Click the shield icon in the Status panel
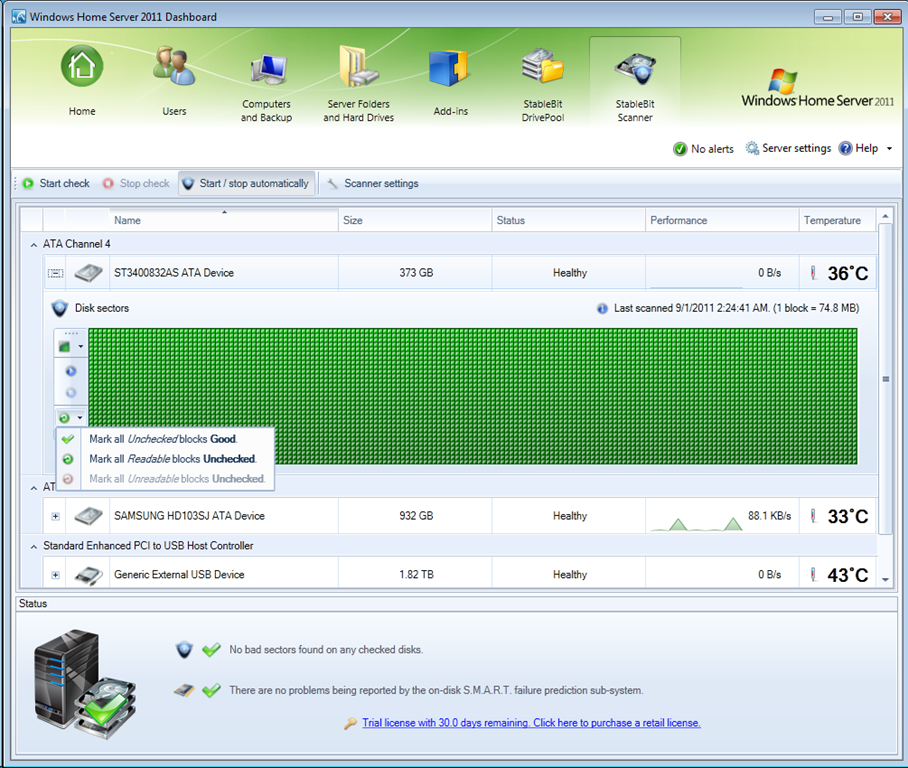The height and width of the screenshot is (768, 908). [184, 650]
